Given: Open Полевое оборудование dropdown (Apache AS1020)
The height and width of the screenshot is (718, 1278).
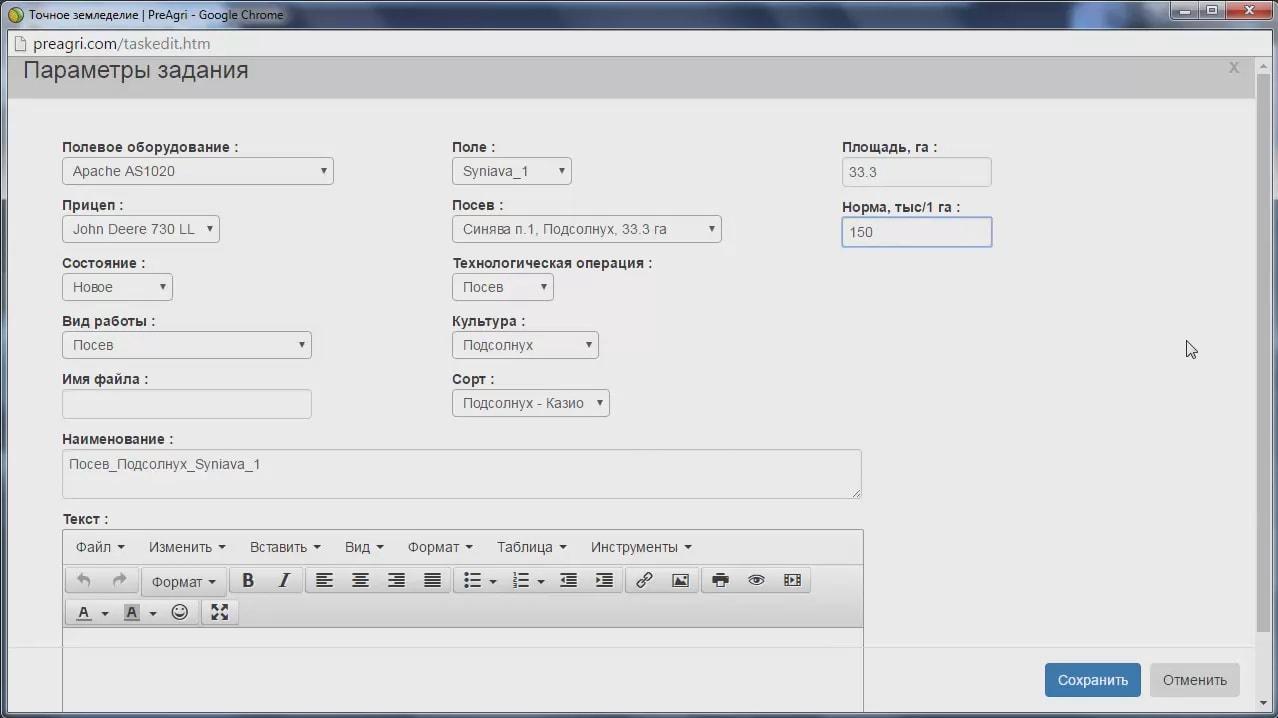Looking at the screenshot, I should [198, 171].
